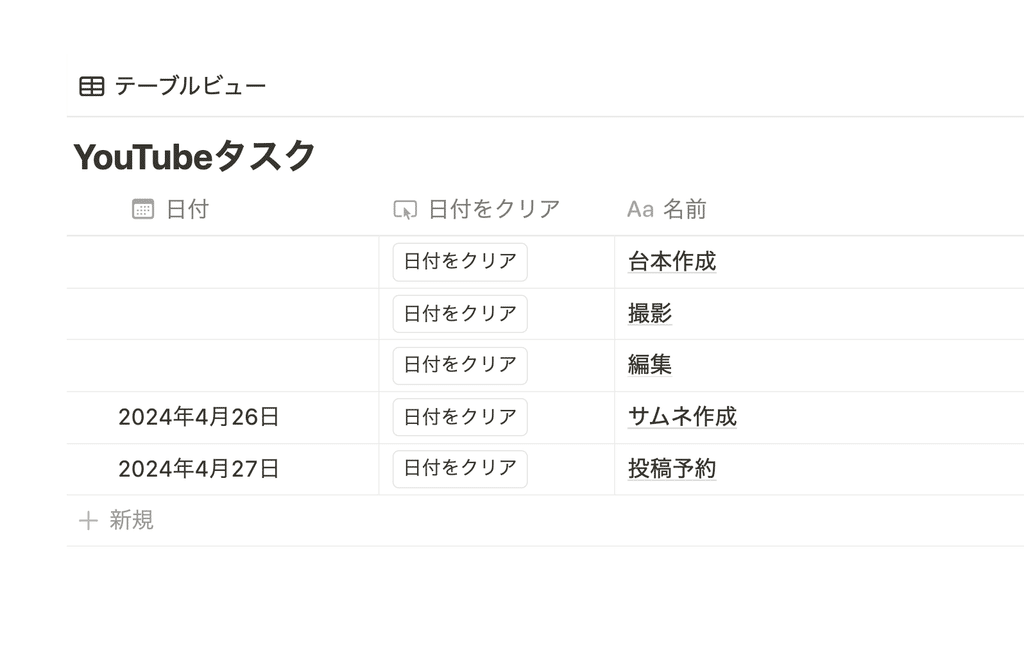Viewport: 1024px width, 653px height.
Task: Select the 2024年4月26日 date cell
Action: click(223, 417)
